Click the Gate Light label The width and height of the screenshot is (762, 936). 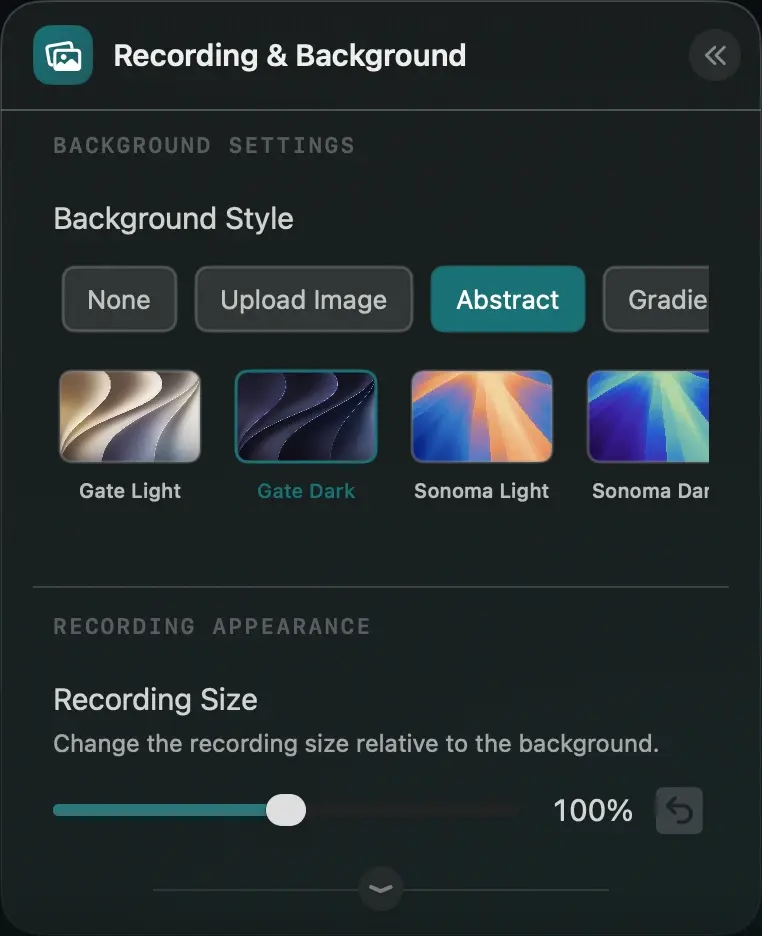click(130, 491)
